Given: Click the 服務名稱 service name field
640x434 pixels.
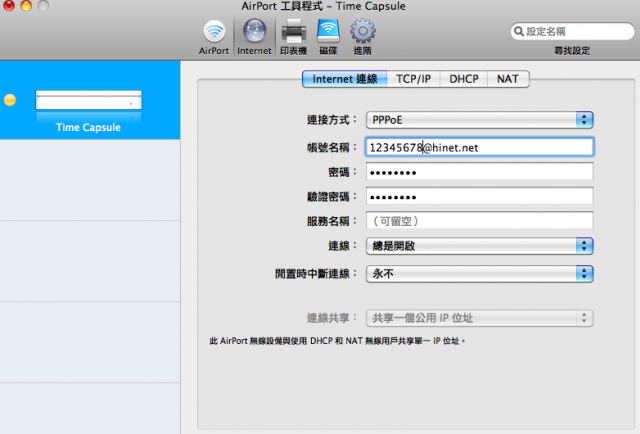Looking at the screenshot, I should [x=480, y=221].
